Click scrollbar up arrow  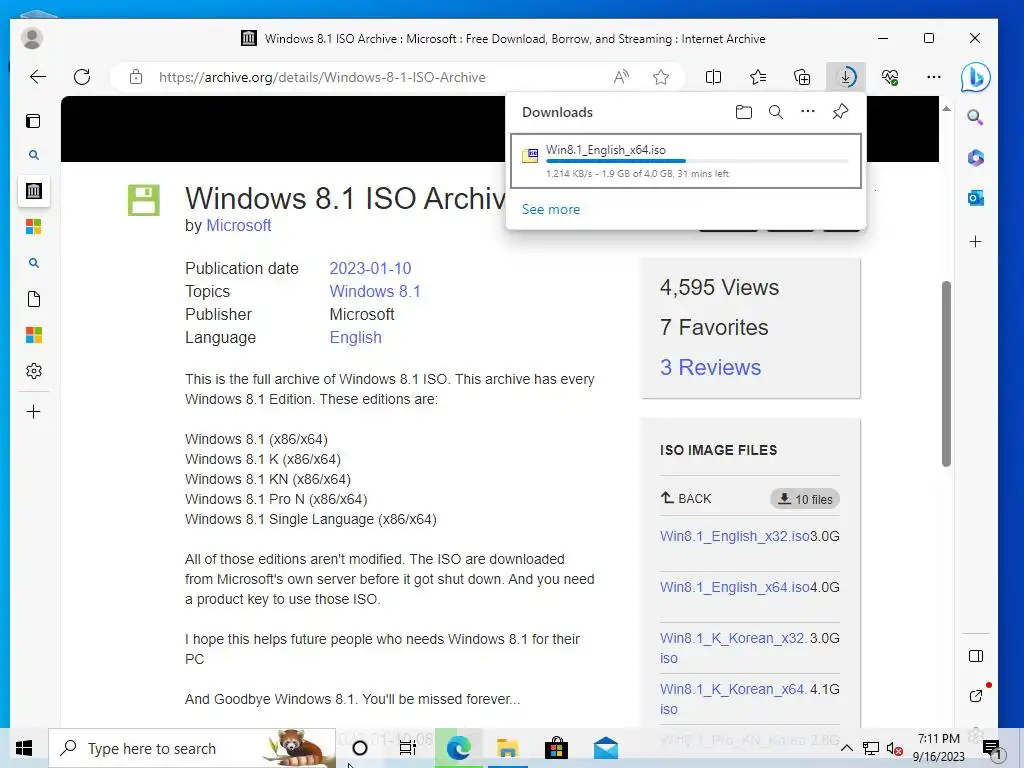point(946,108)
